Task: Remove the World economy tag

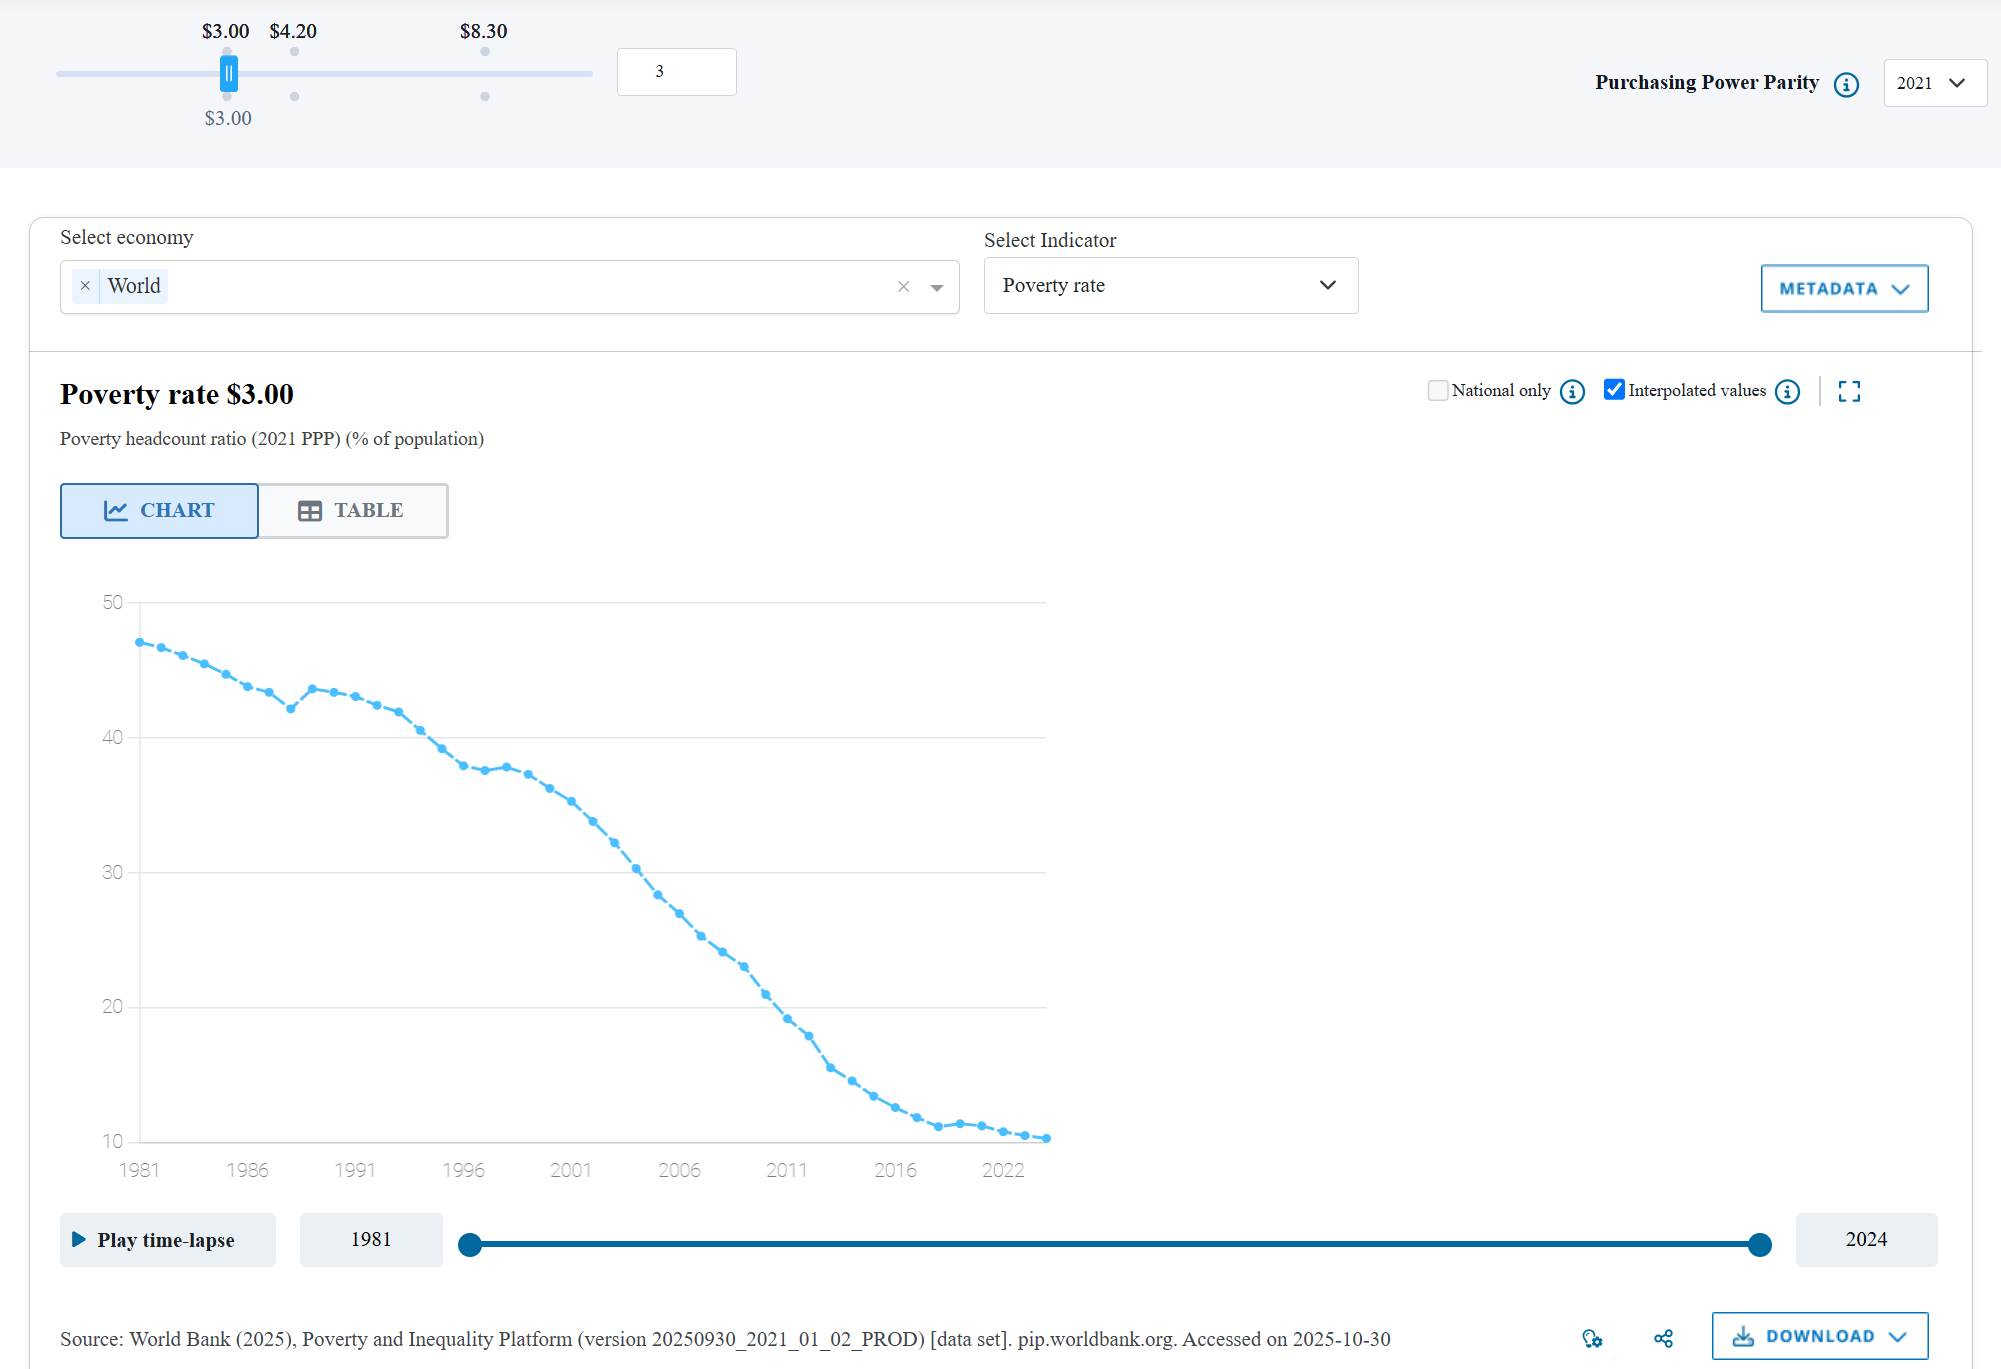Action: (86, 286)
